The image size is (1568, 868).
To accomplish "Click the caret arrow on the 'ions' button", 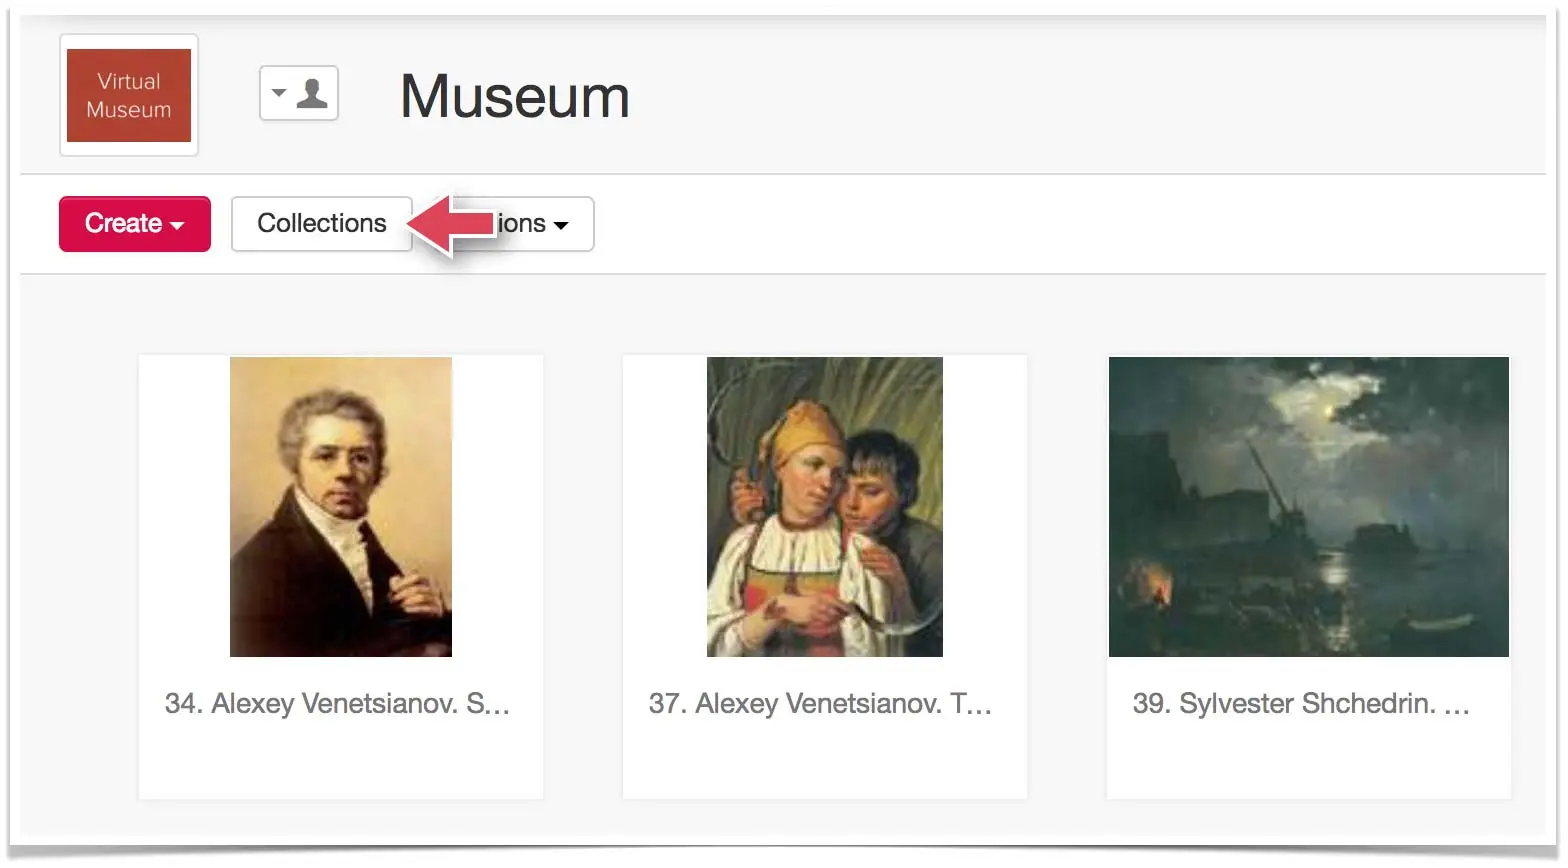I will click(561, 225).
